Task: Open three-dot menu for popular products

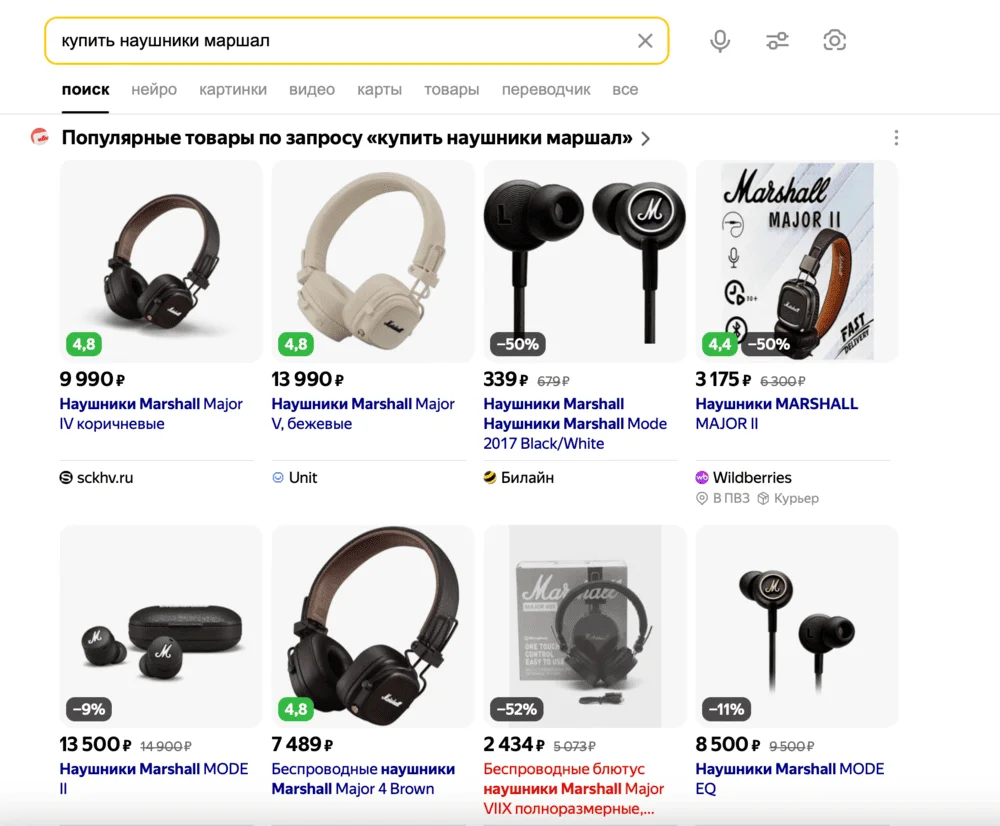Action: [x=896, y=138]
